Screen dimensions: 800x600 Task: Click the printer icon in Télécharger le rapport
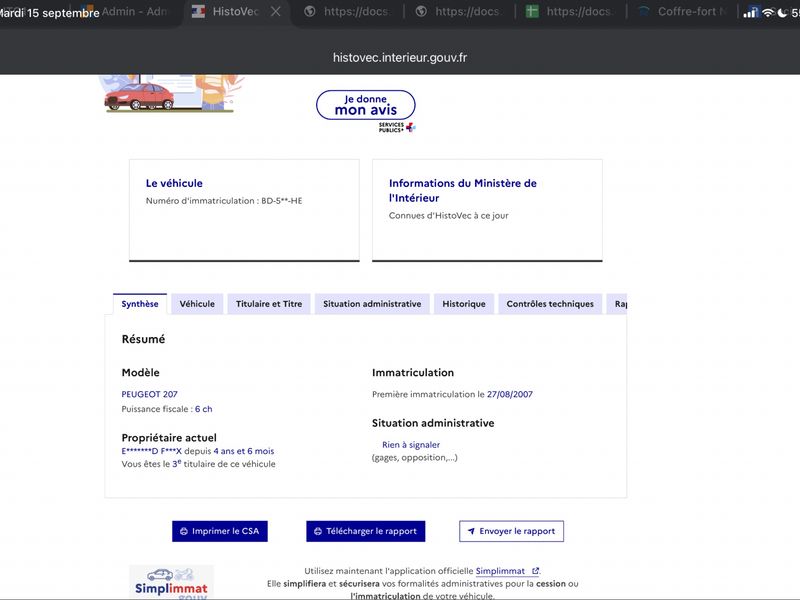click(x=317, y=531)
